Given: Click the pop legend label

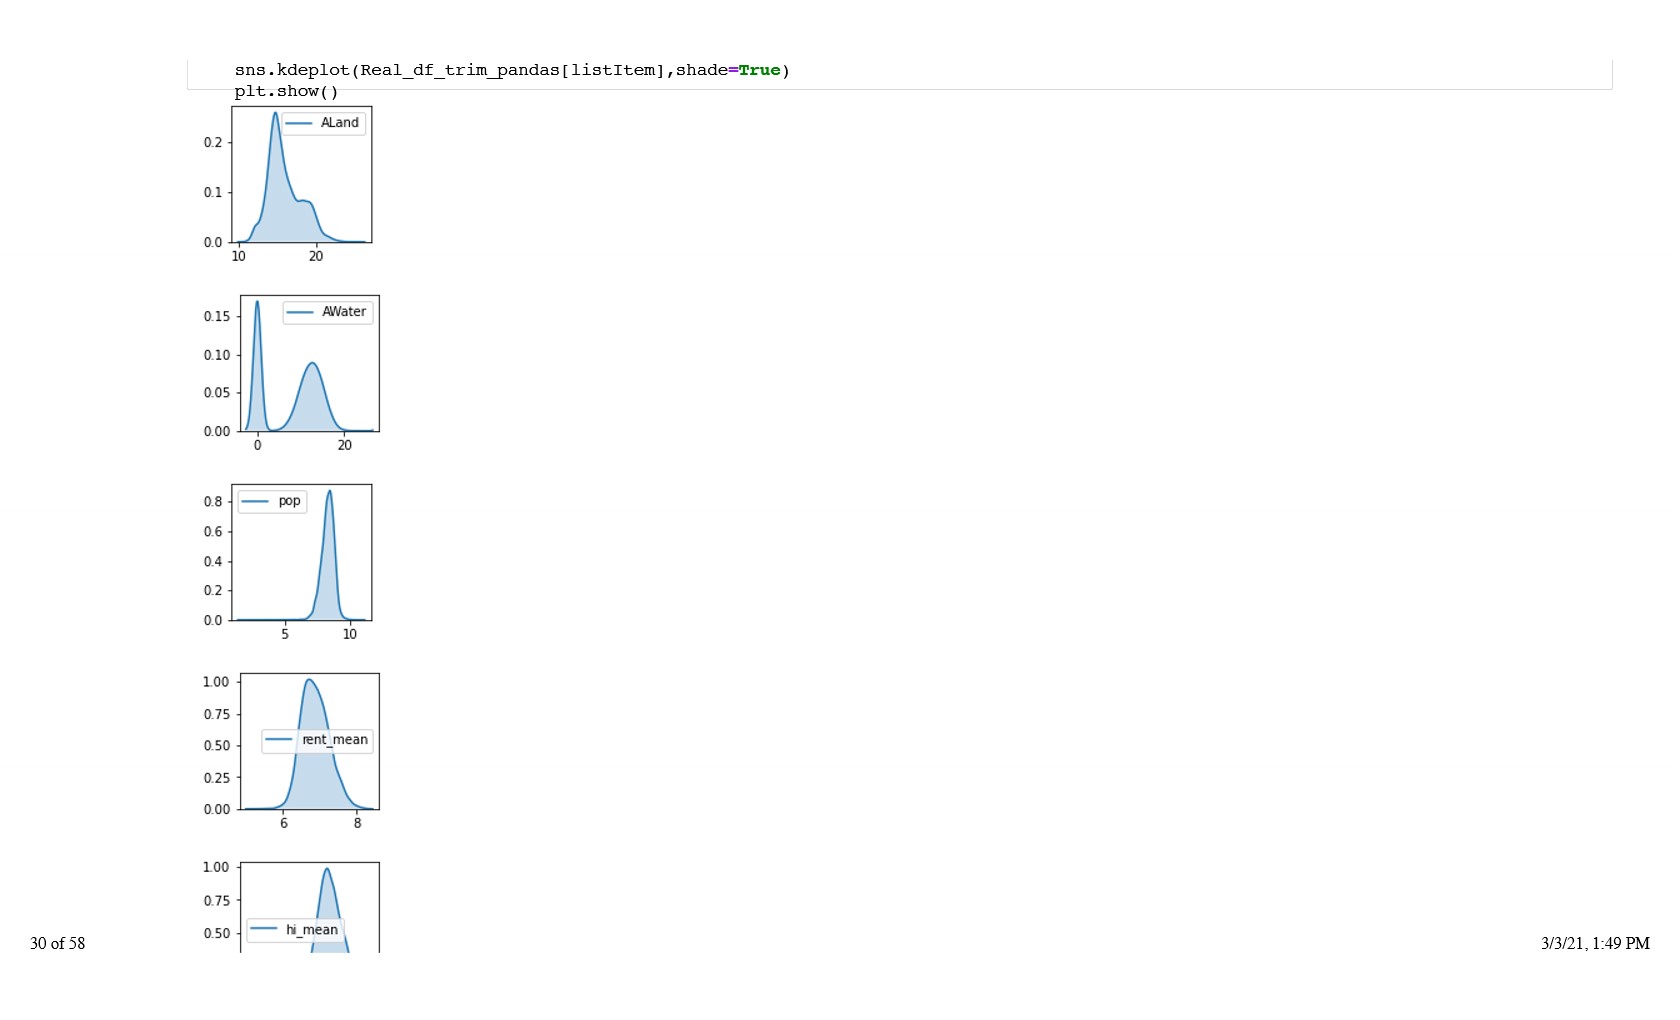Looking at the screenshot, I should pyautogui.click(x=289, y=501).
